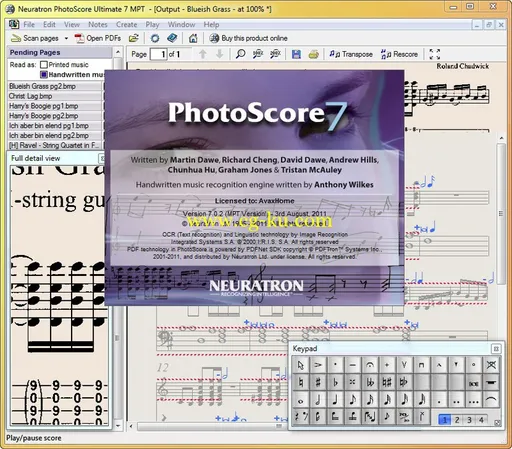Click the fermata key on Keypad
This screenshot has width=512, height=449.
coord(369,365)
